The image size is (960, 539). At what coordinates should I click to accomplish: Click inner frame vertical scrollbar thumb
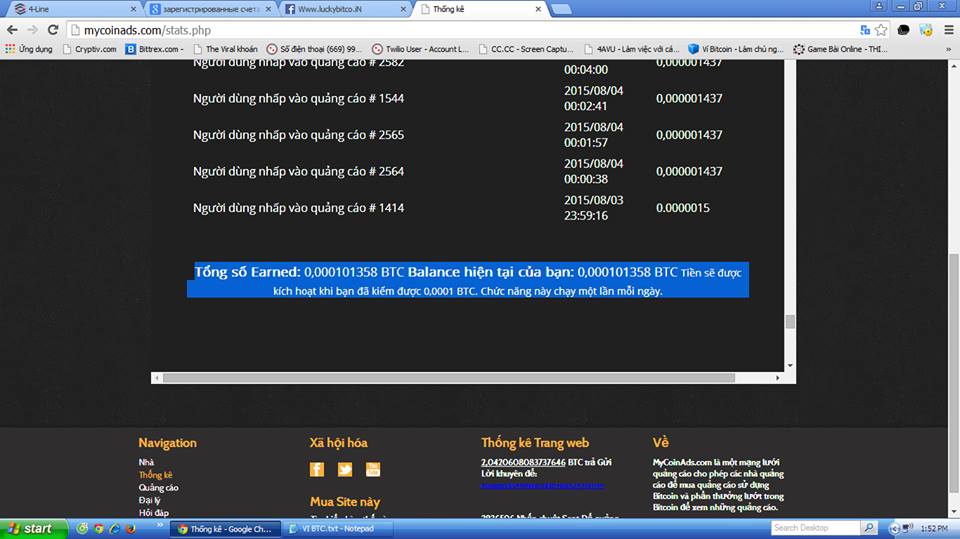(x=790, y=322)
